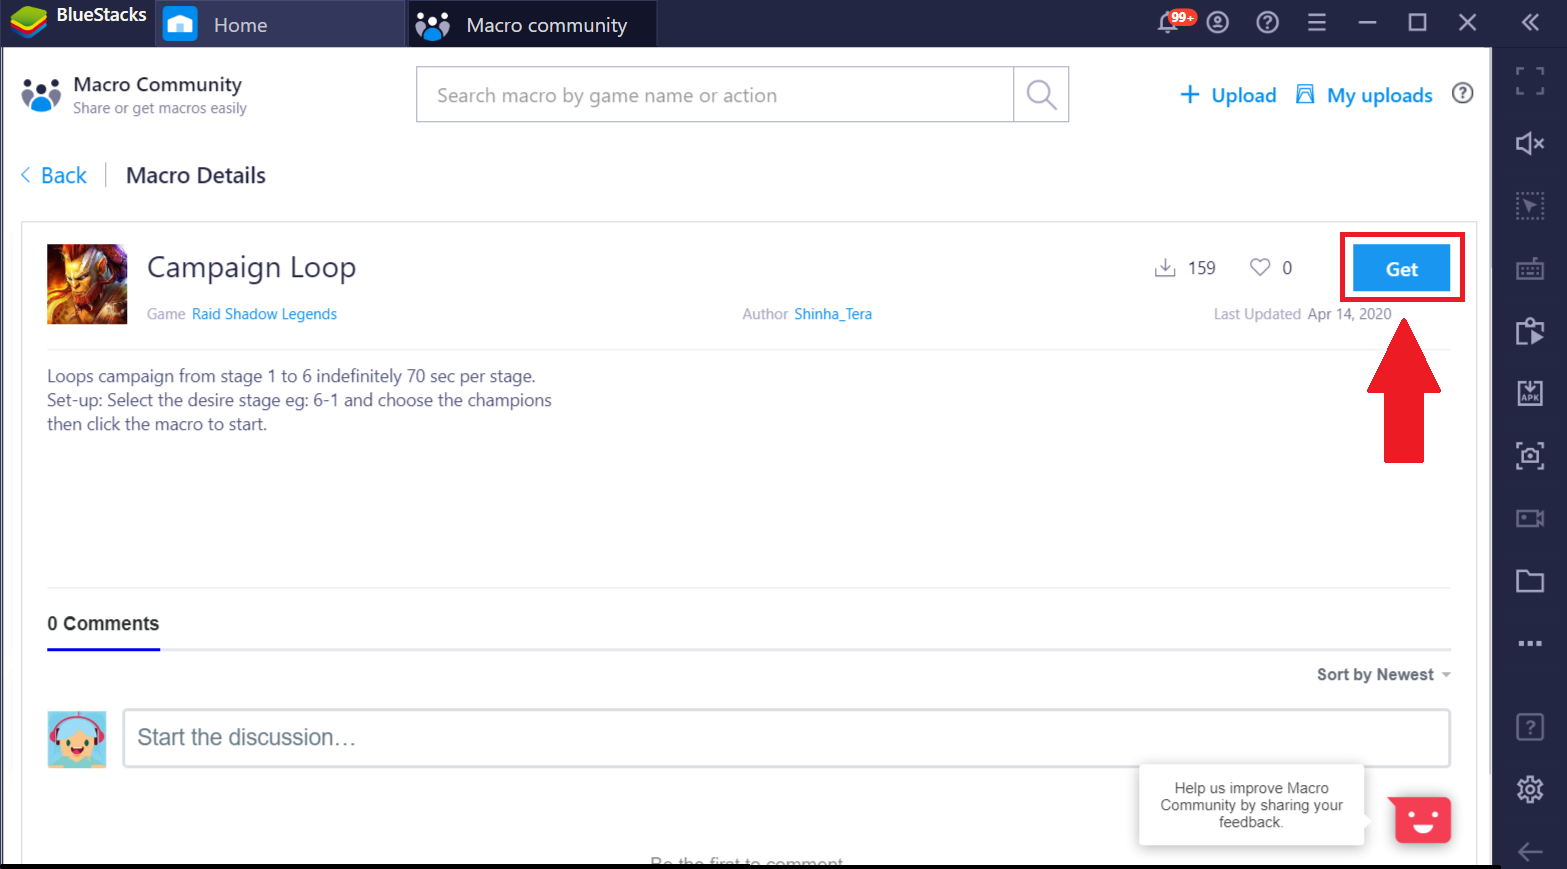Take a screenshot with the camera icon
The width and height of the screenshot is (1567, 869).
pos(1529,456)
